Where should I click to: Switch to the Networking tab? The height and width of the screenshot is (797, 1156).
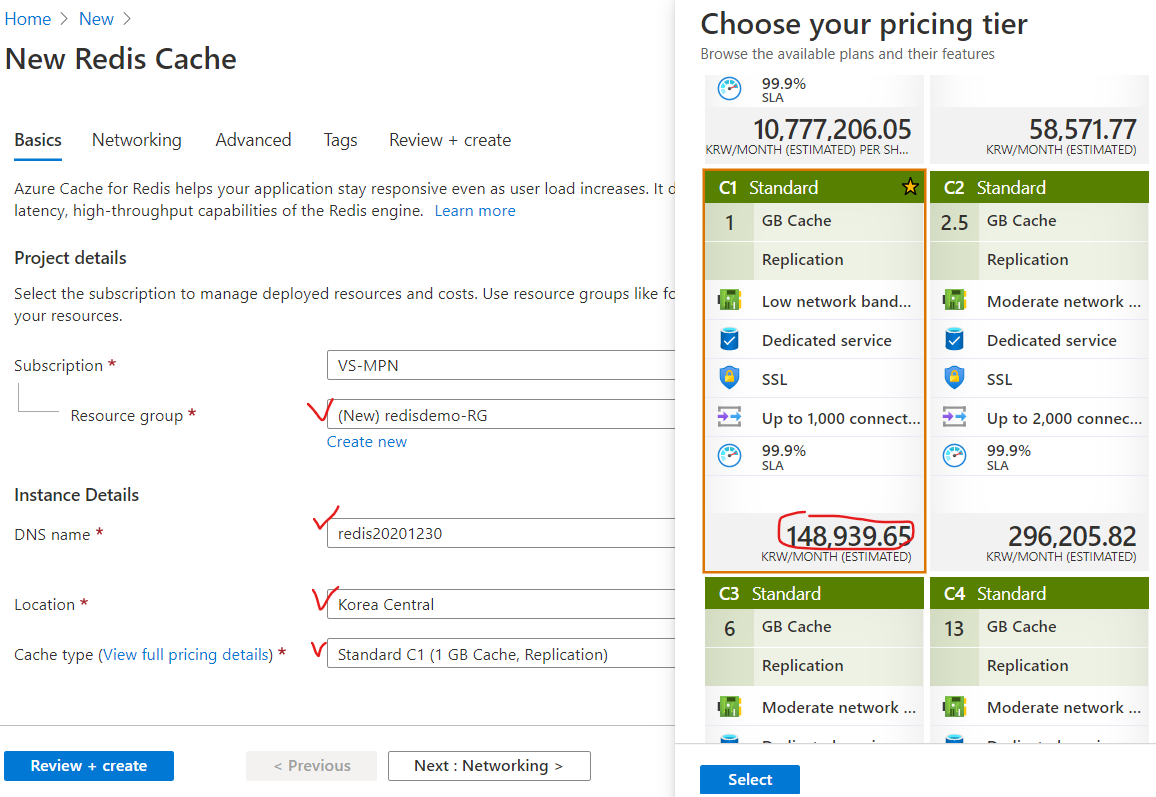pos(137,140)
